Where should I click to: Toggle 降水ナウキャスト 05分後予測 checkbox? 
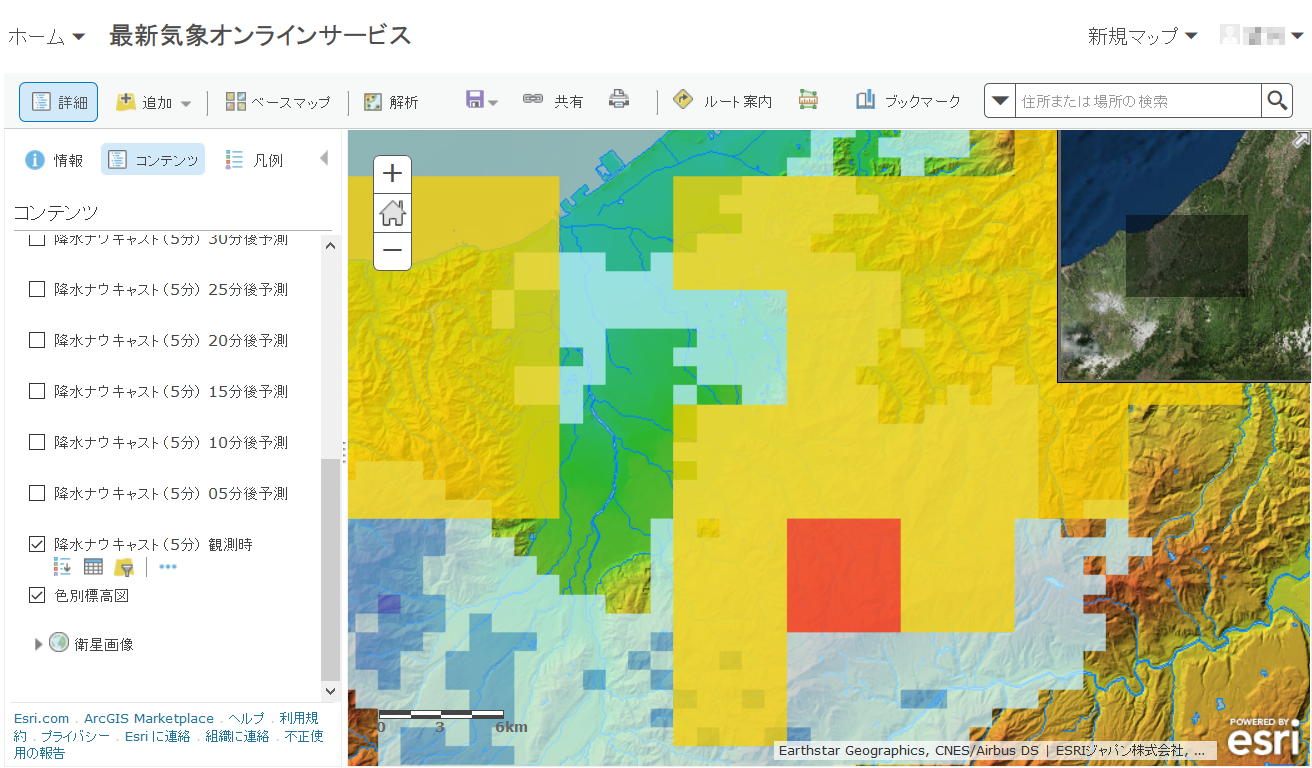37,493
